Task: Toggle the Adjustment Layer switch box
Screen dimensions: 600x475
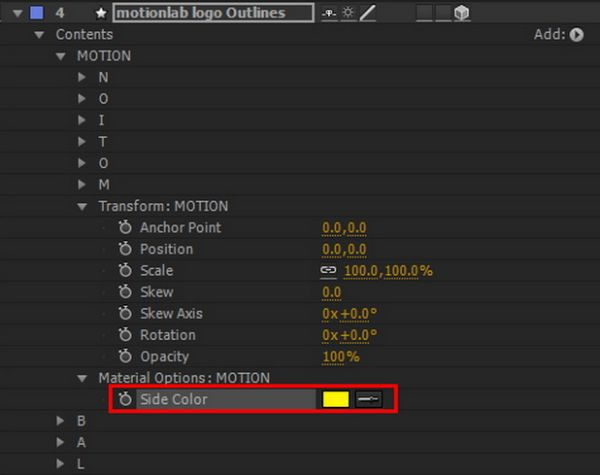Action: (x=443, y=13)
